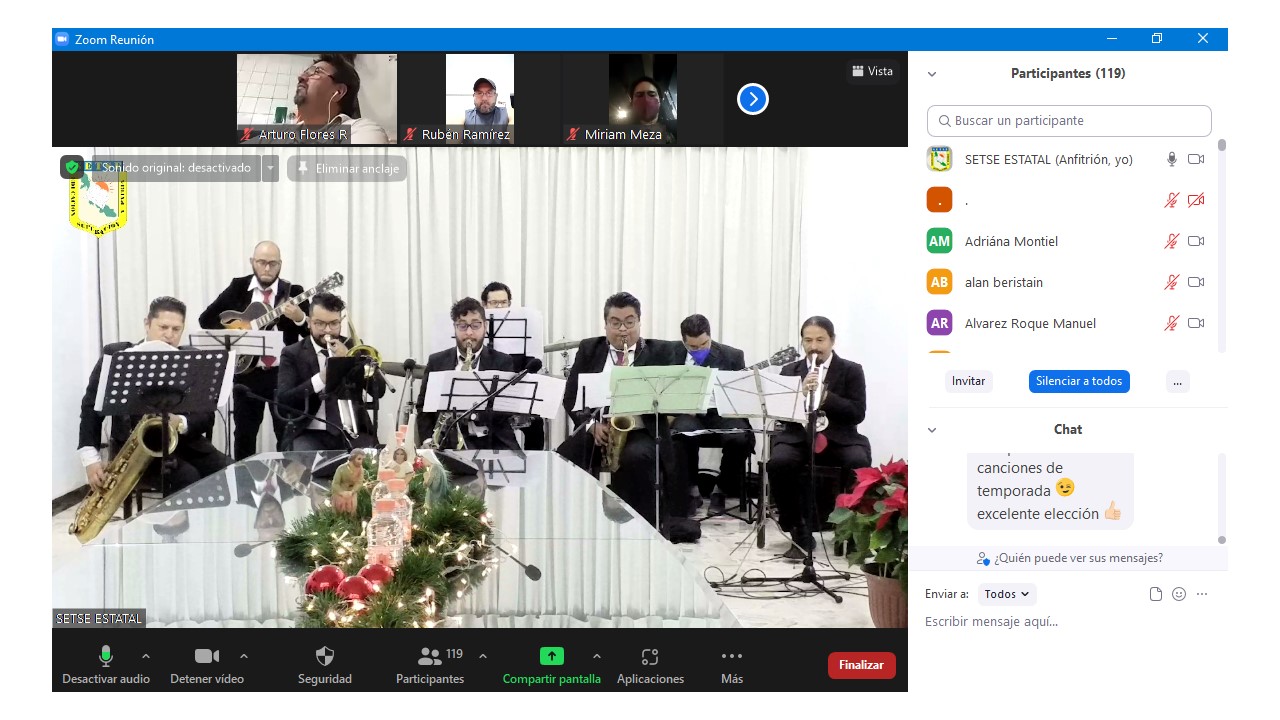Open the chat emoji picker icon
The width and height of the screenshot is (1280, 720).
point(1179,594)
